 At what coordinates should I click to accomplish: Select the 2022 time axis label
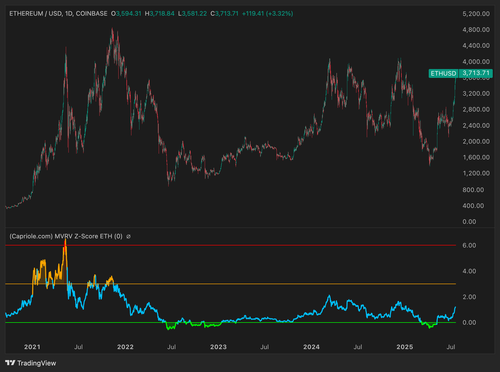tap(125, 347)
